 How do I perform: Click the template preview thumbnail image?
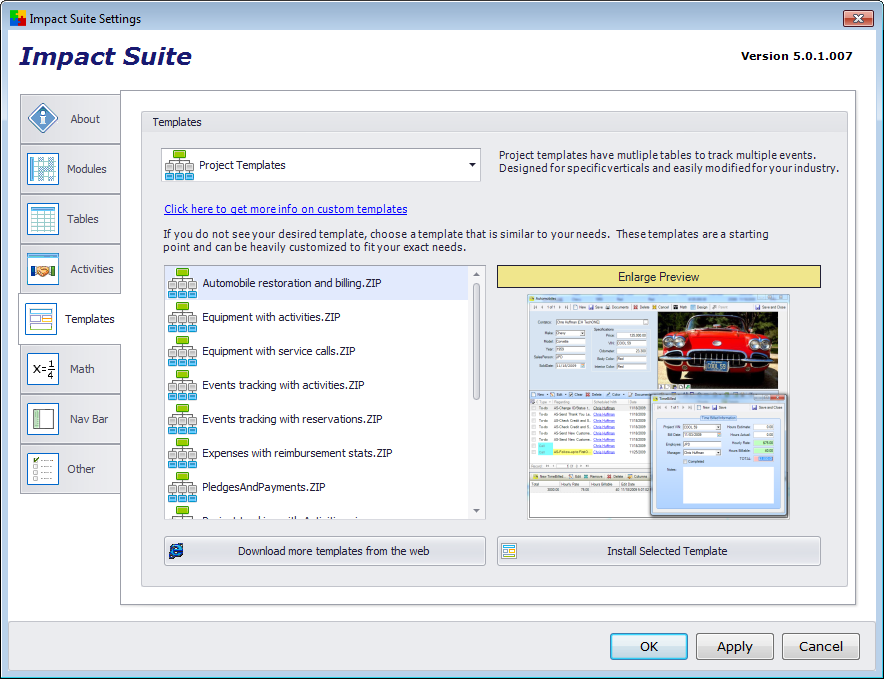658,407
